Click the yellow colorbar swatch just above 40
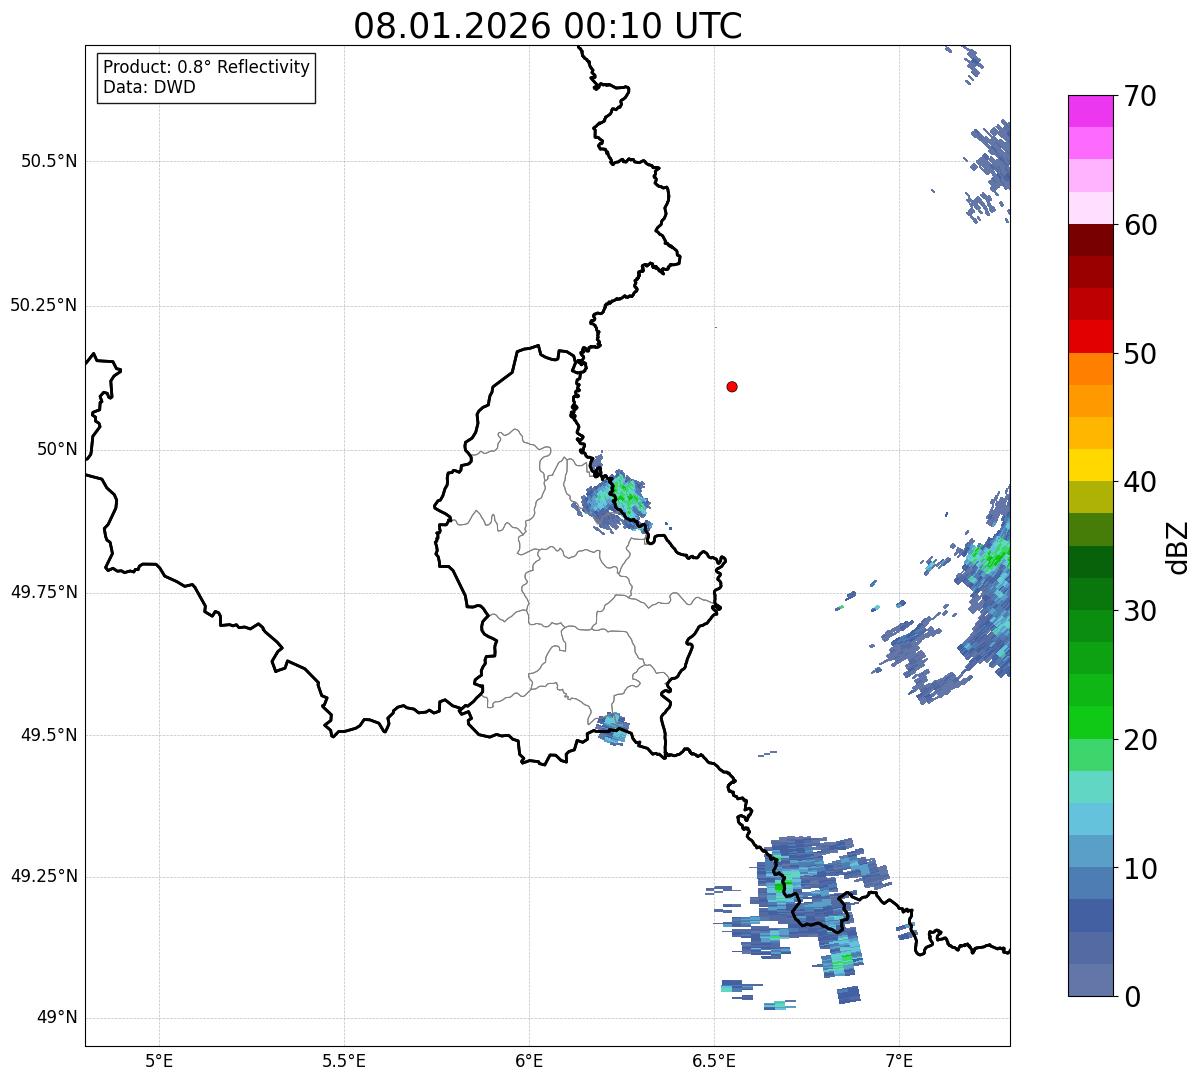 point(1091,465)
